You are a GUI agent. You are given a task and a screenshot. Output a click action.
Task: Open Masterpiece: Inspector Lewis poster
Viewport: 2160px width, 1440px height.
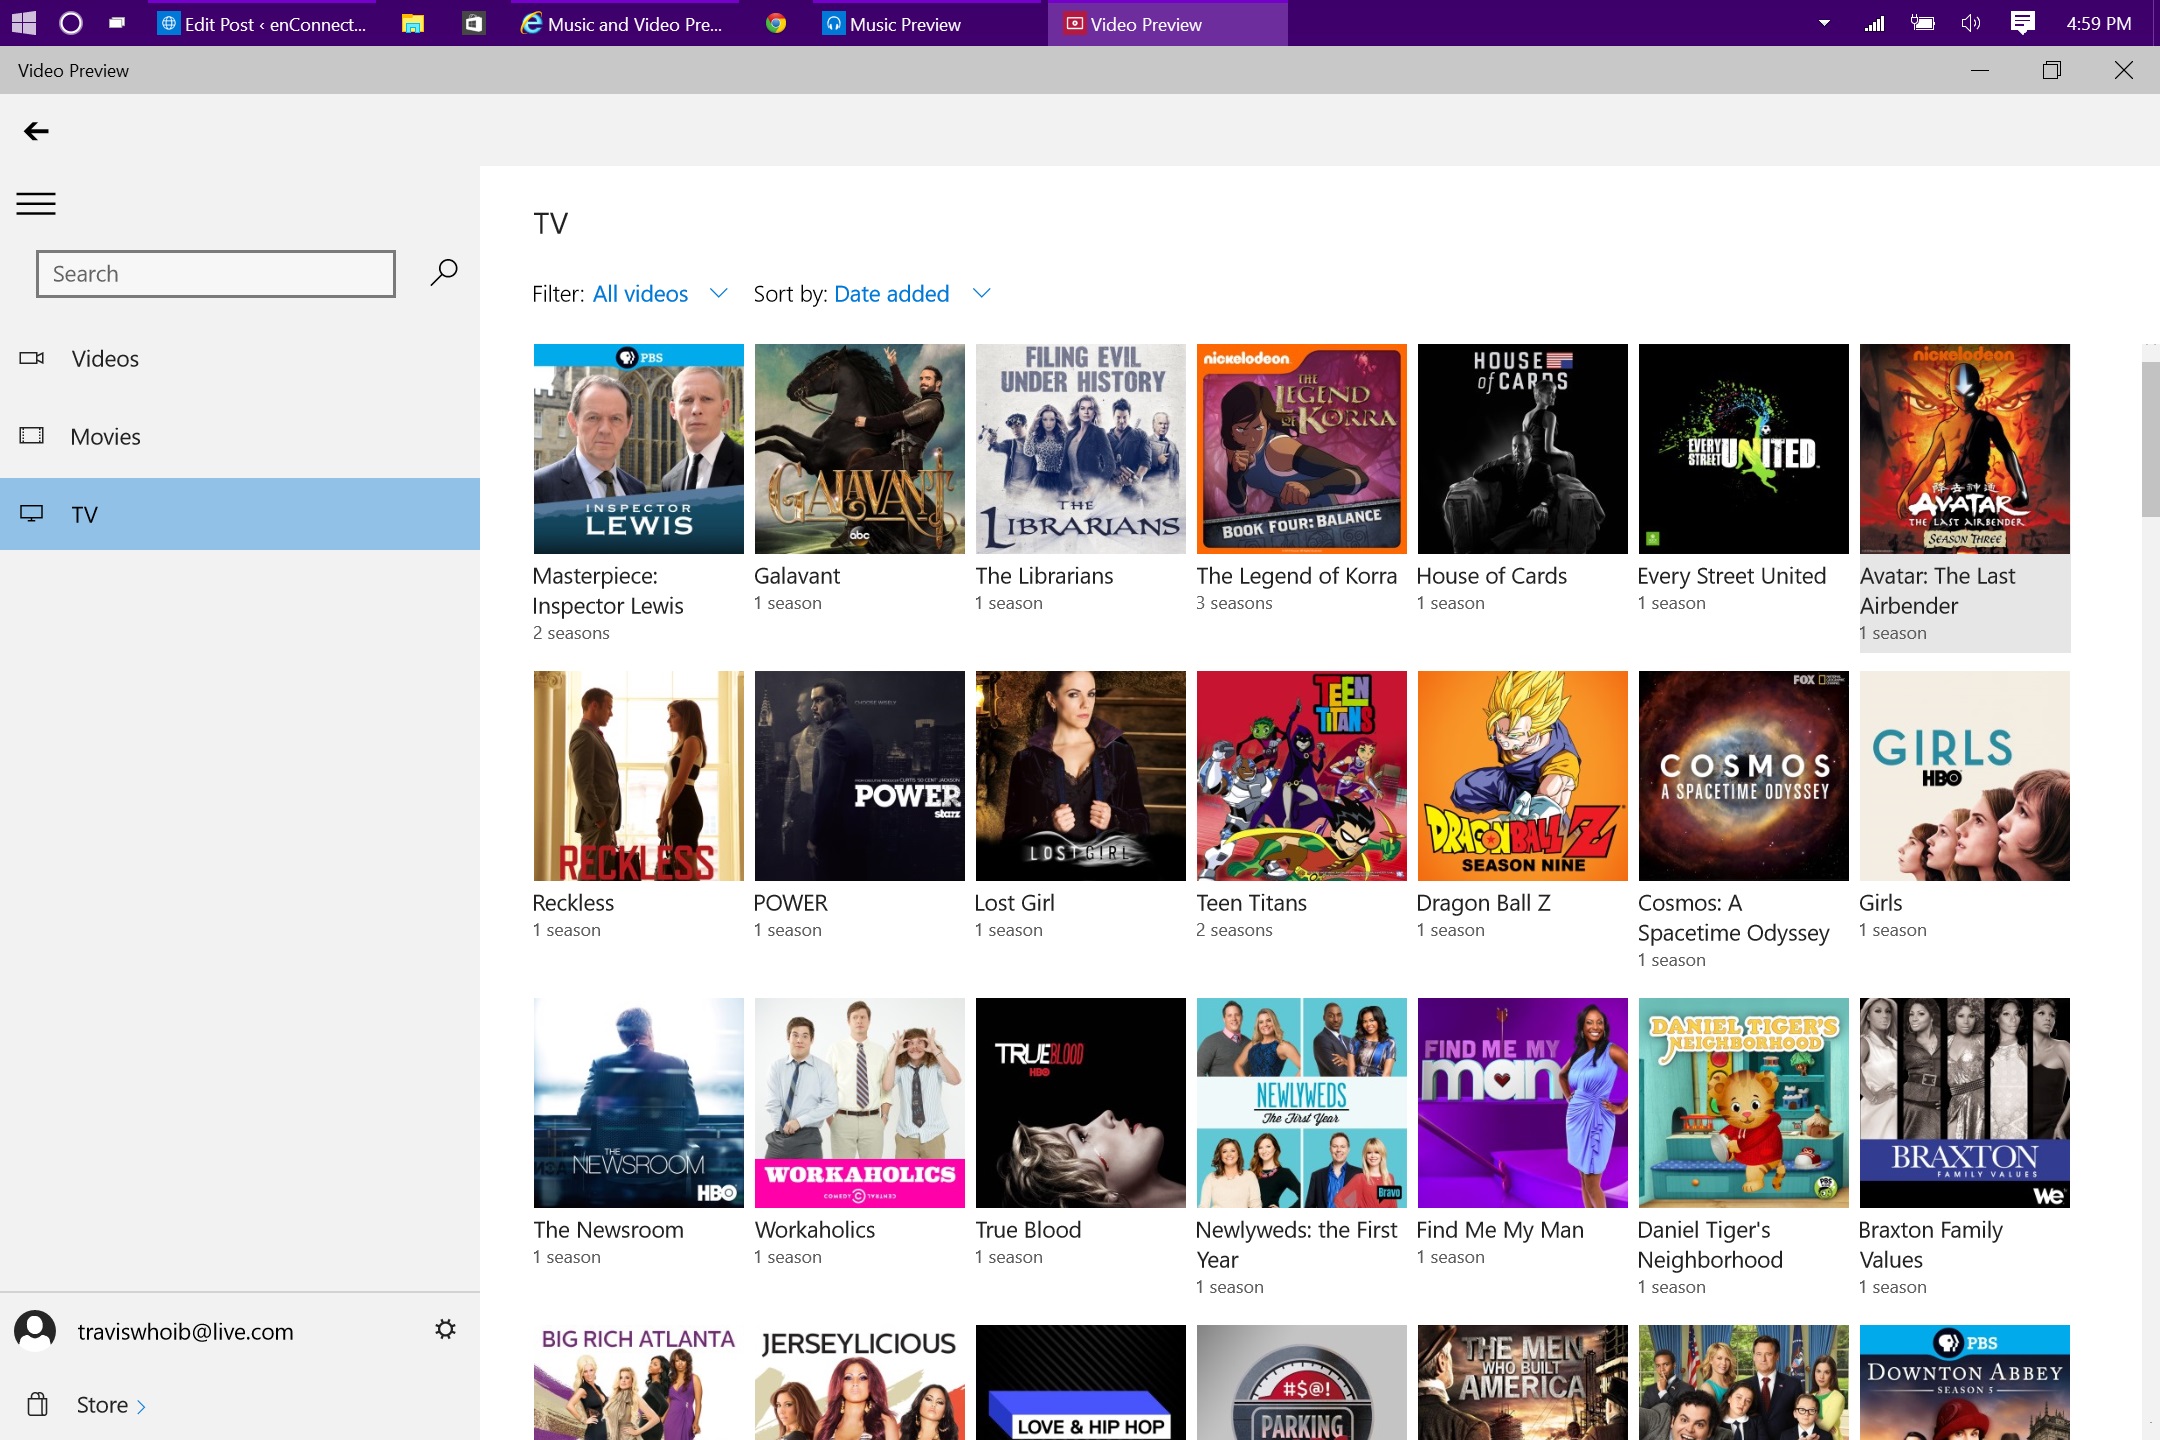tap(638, 449)
